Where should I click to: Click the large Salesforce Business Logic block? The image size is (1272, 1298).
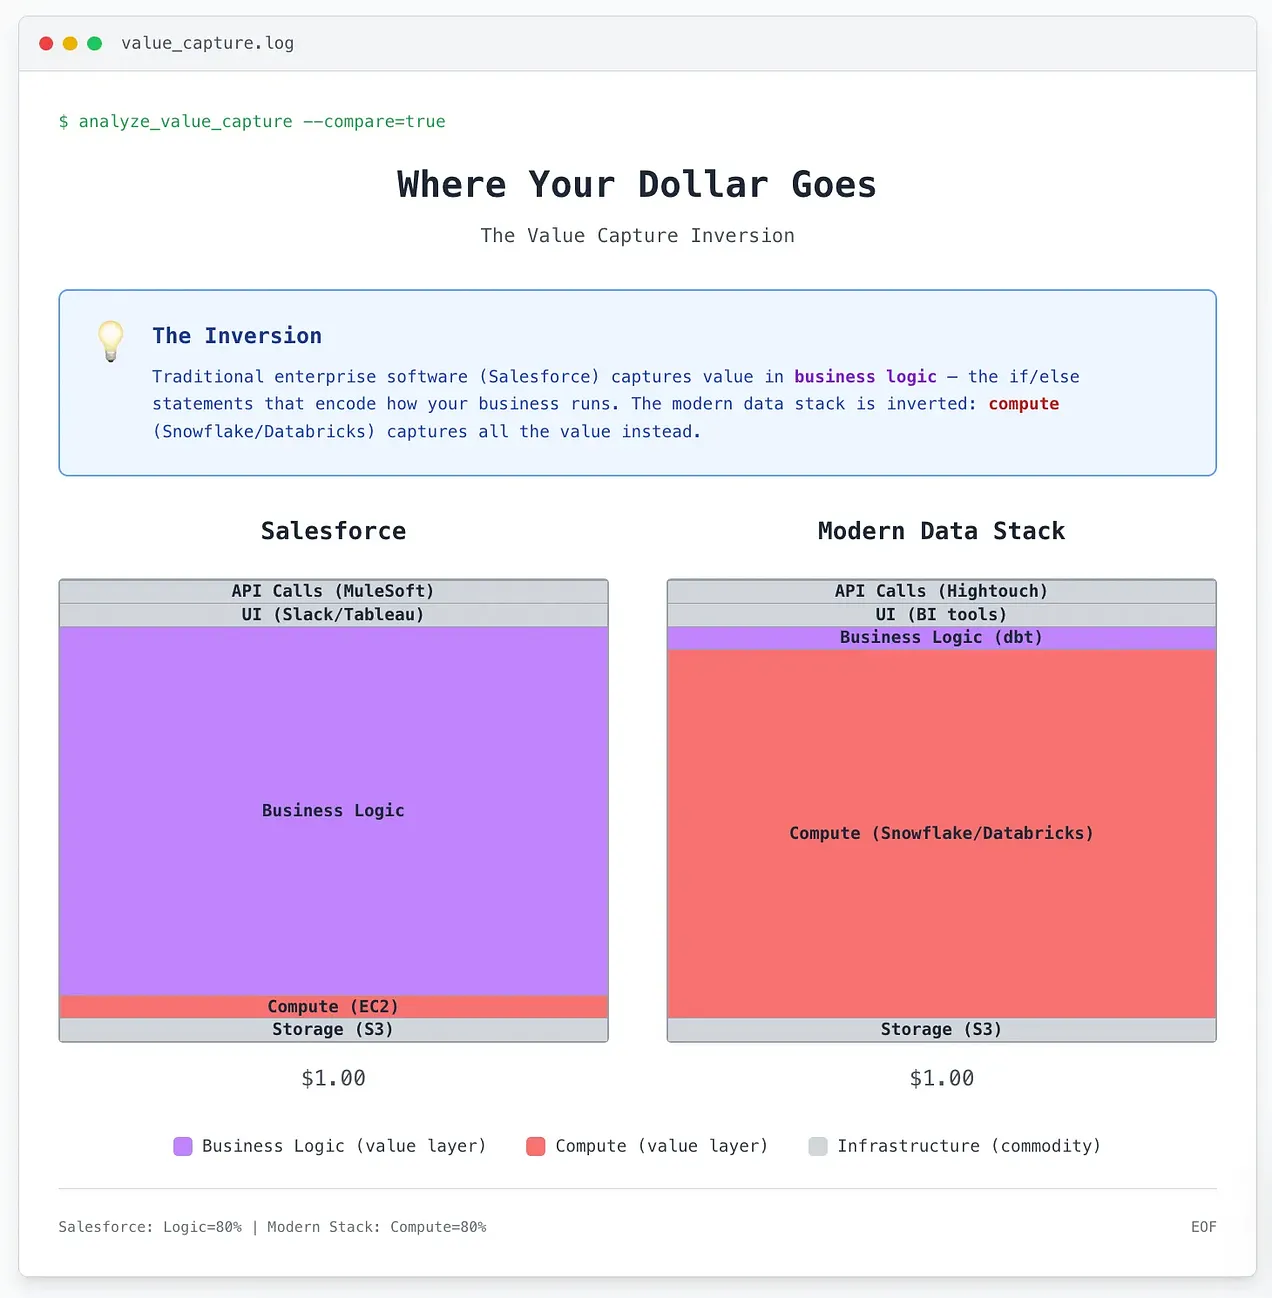(333, 811)
